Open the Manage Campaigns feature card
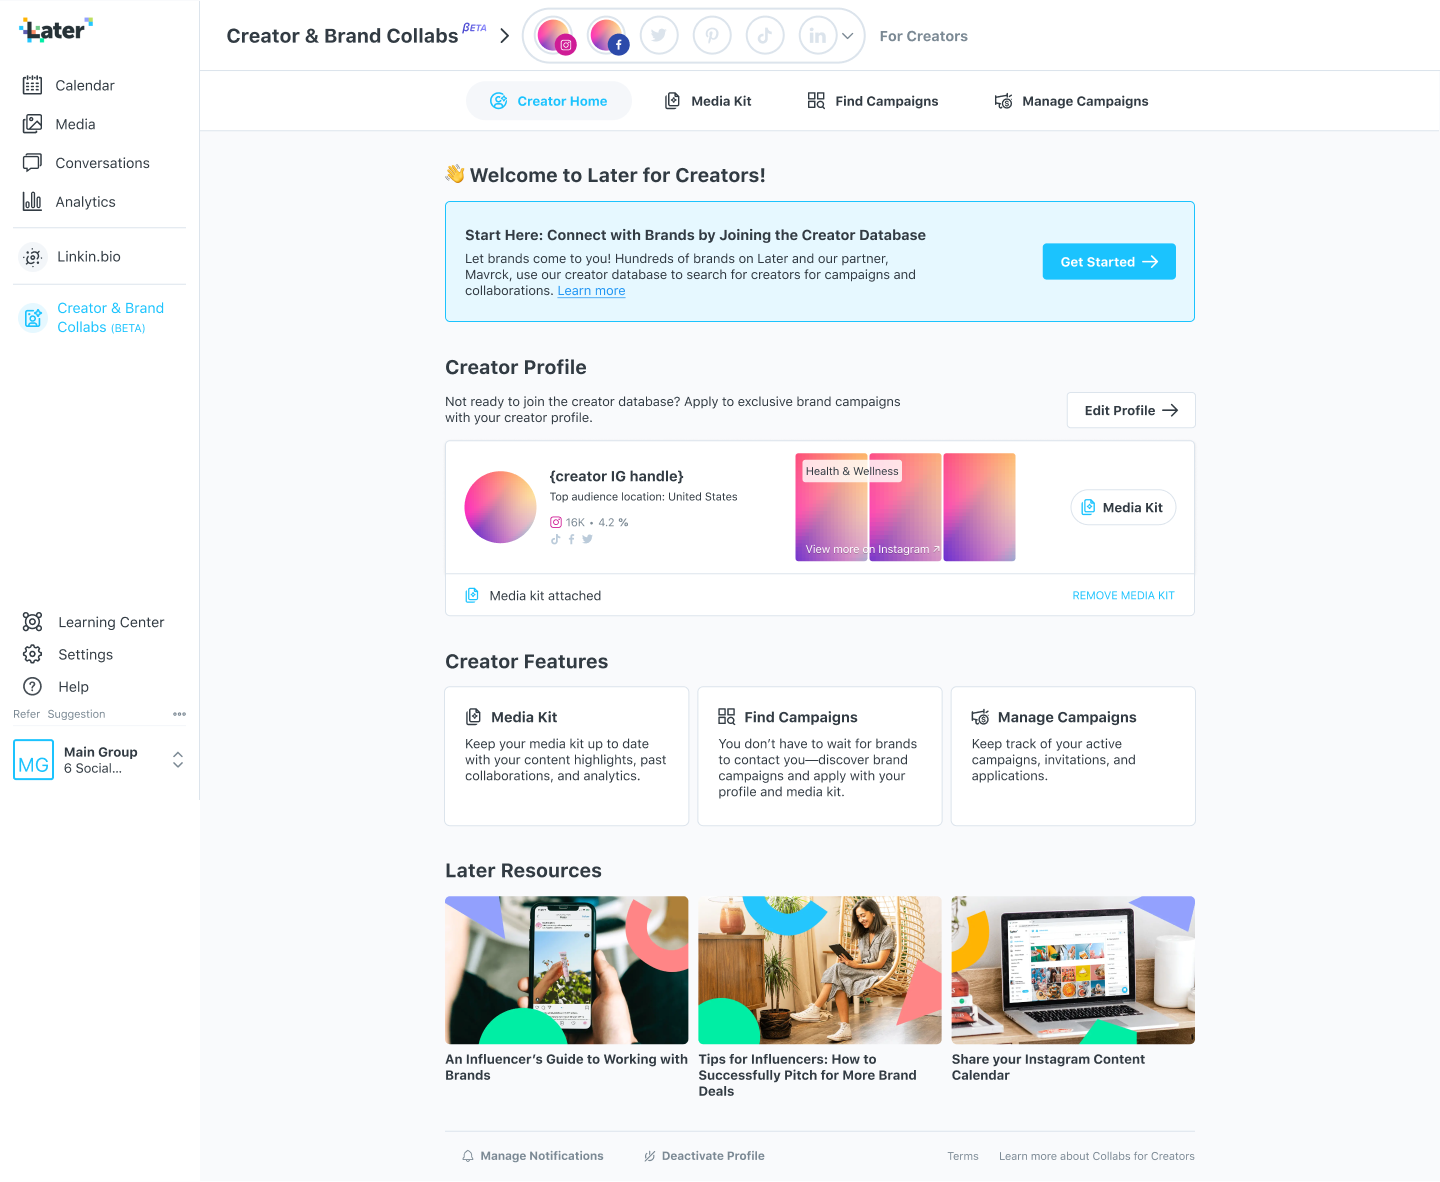1440x1182 pixels. click(x=1073, y=756)
